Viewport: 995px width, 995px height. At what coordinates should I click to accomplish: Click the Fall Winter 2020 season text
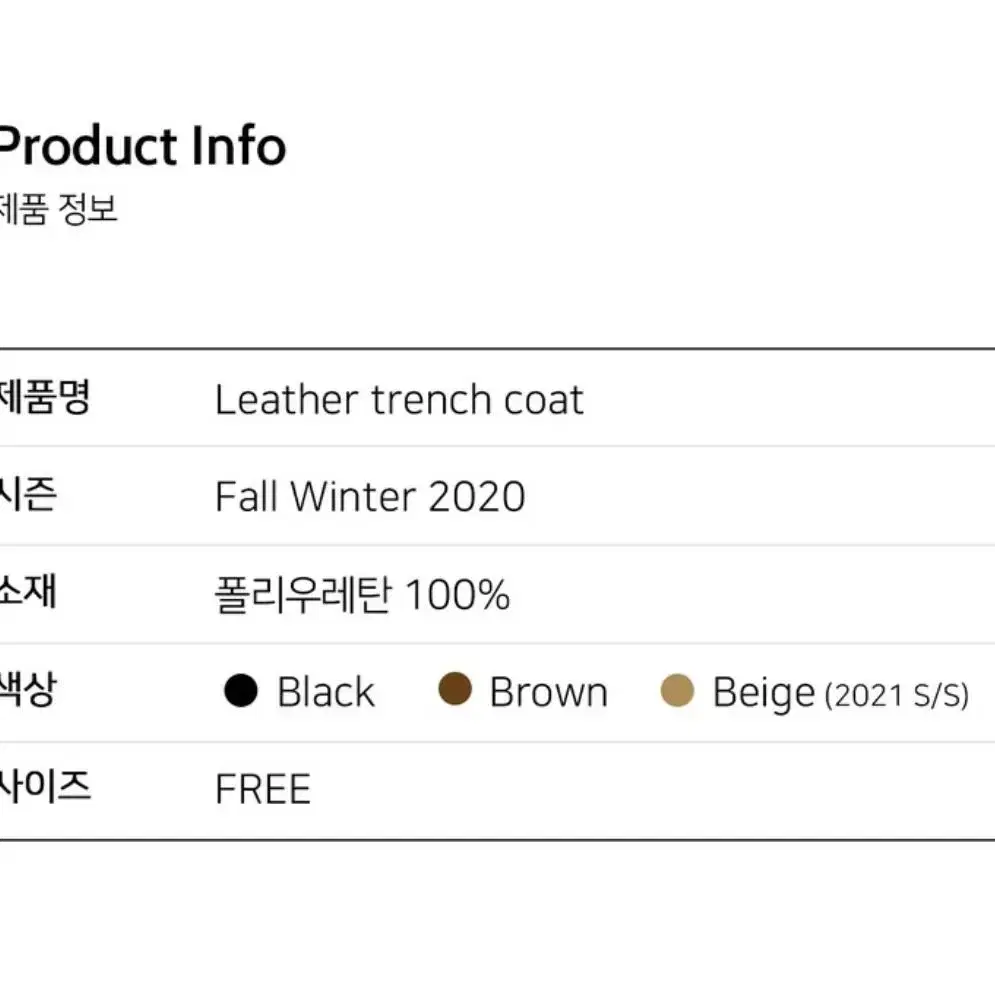pyautogui.click(x=371, y=496)
